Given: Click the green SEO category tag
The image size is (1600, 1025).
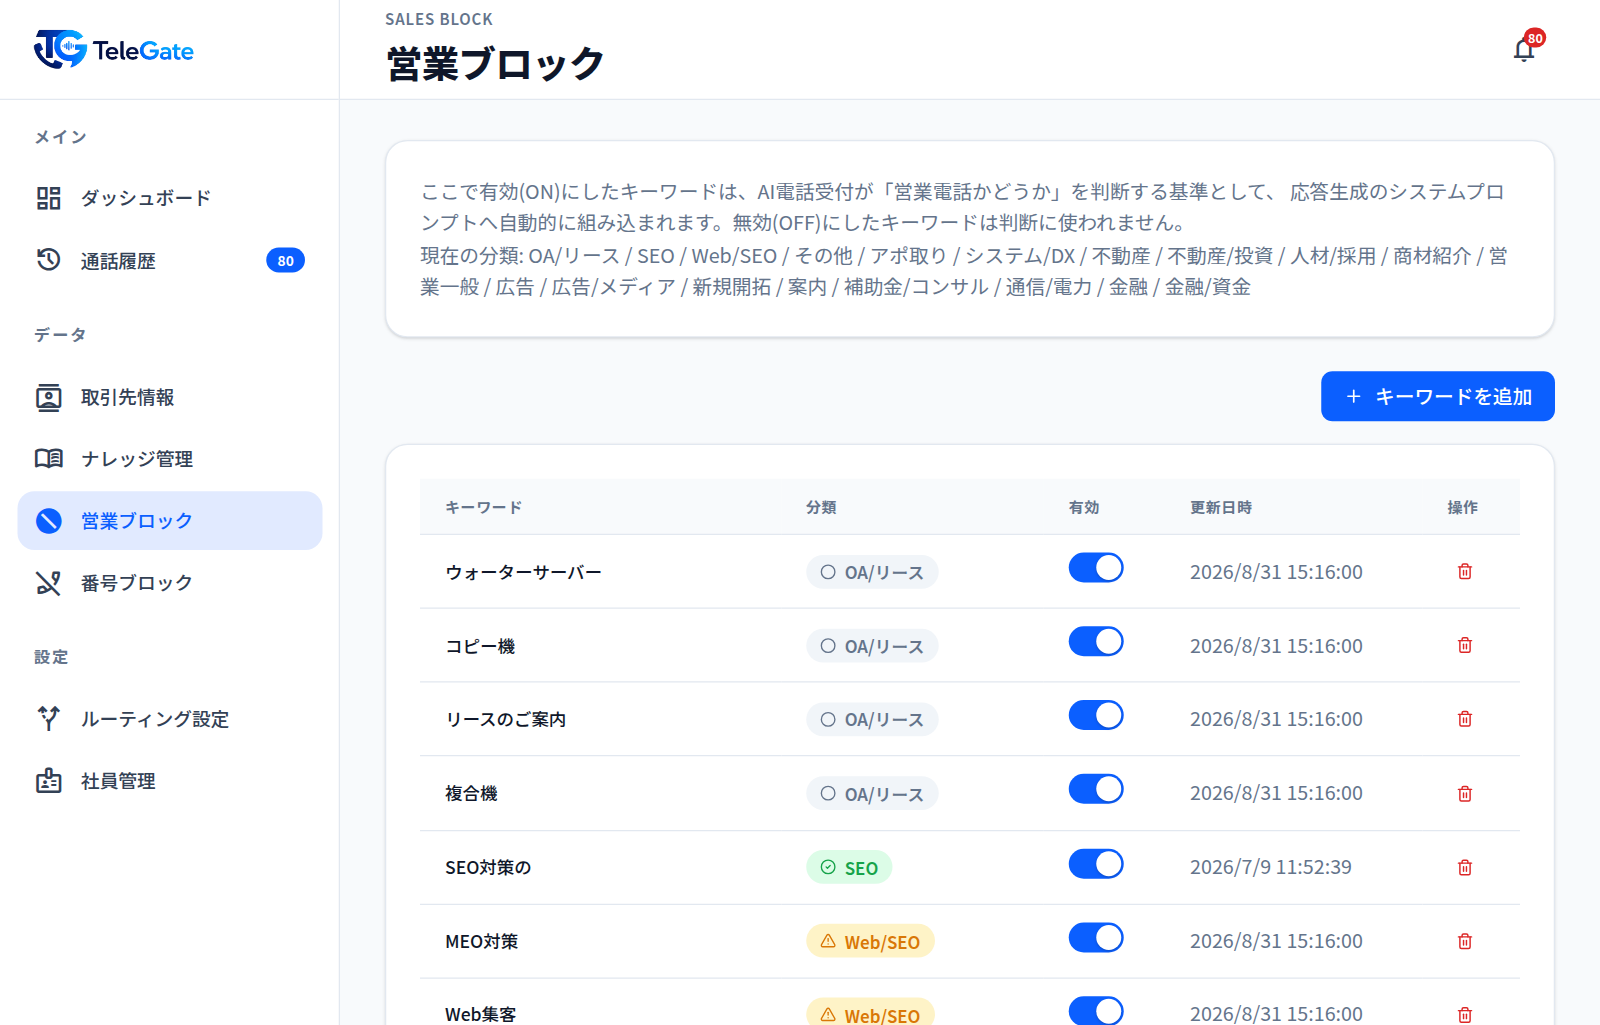Looking at the screenshot, I should pos(849,867).
